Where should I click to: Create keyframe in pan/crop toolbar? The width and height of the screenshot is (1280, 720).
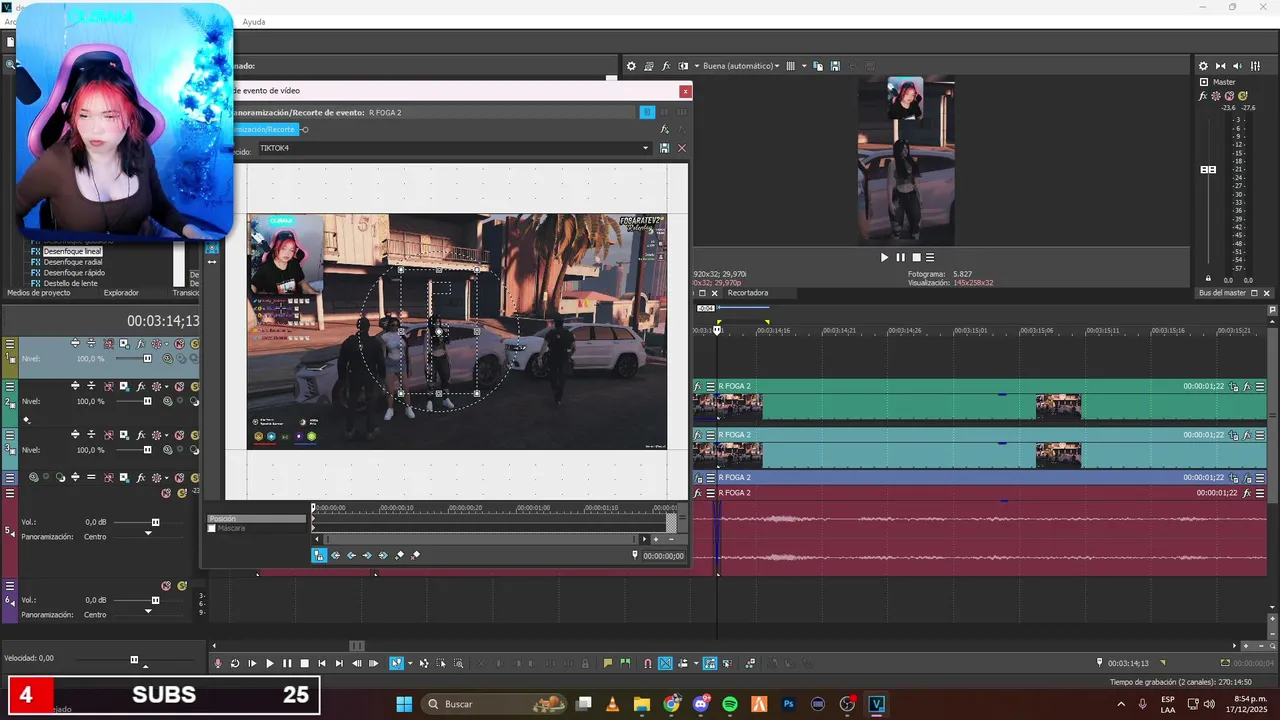click(399, 555)
